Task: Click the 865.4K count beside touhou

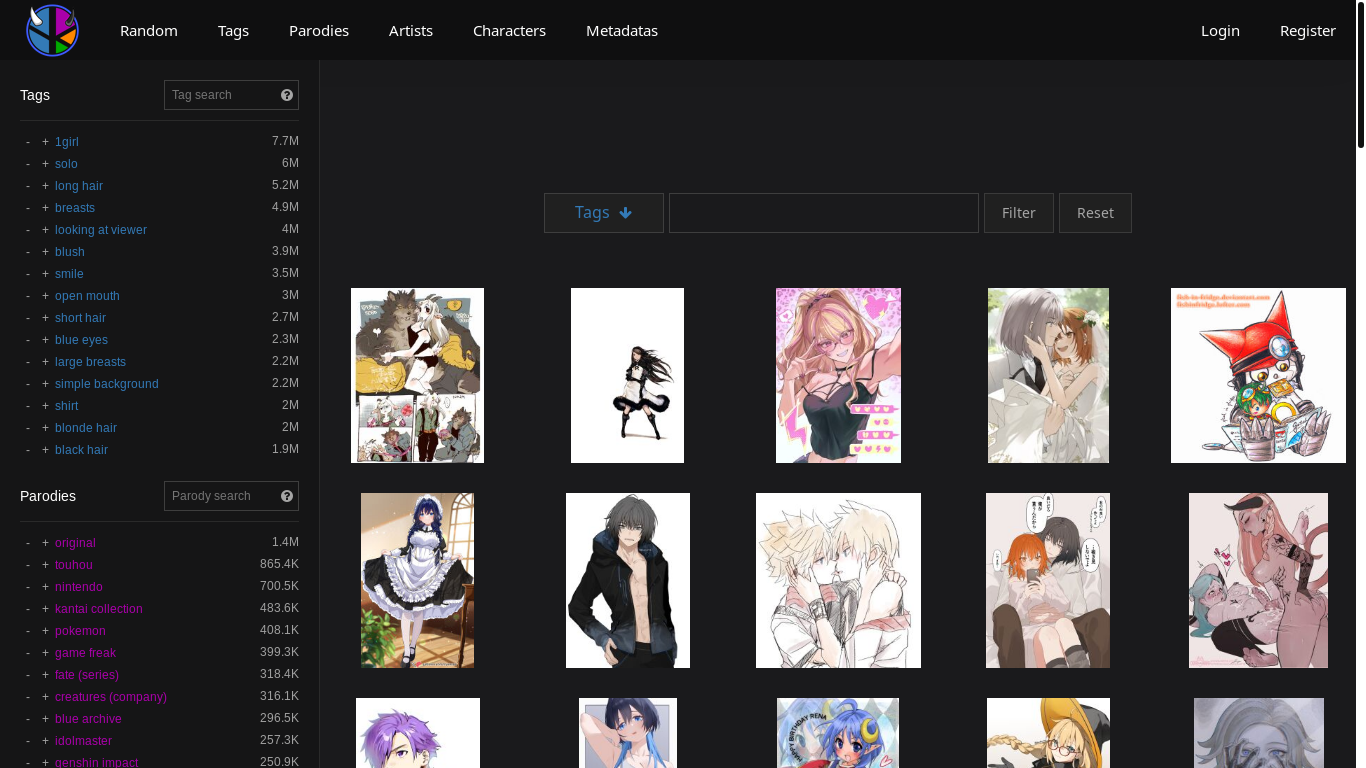Action: tap(279, 564)
